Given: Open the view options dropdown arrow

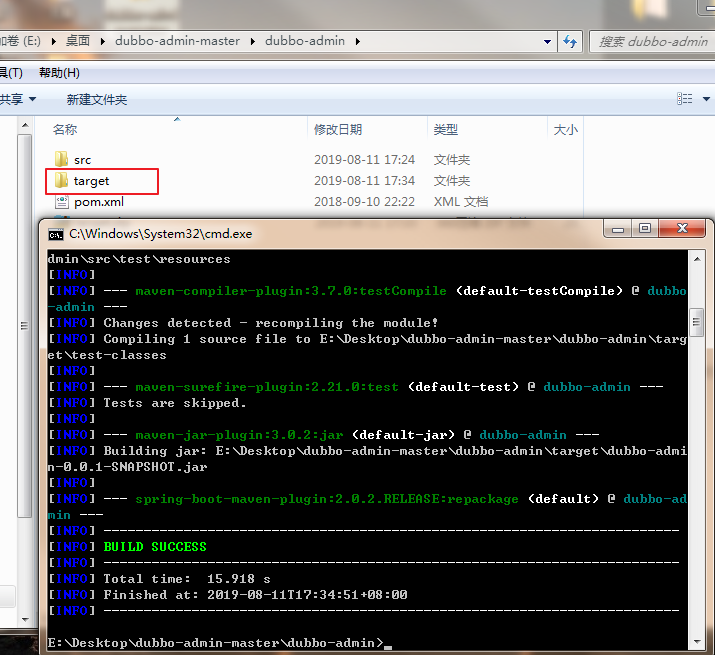Looking at the screenshot, I should coord(706,99).
